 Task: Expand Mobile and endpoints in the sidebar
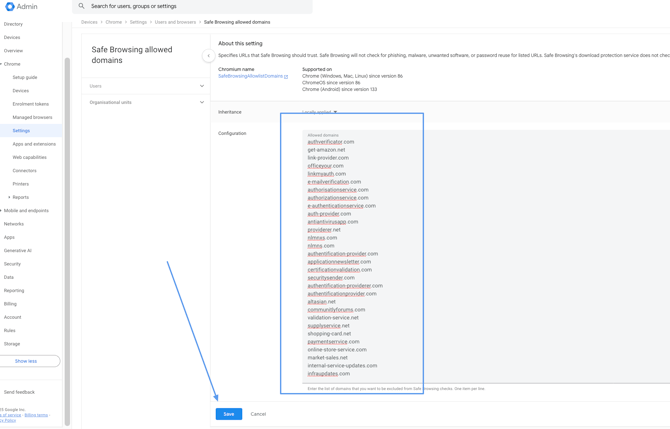tap(2, 211)
